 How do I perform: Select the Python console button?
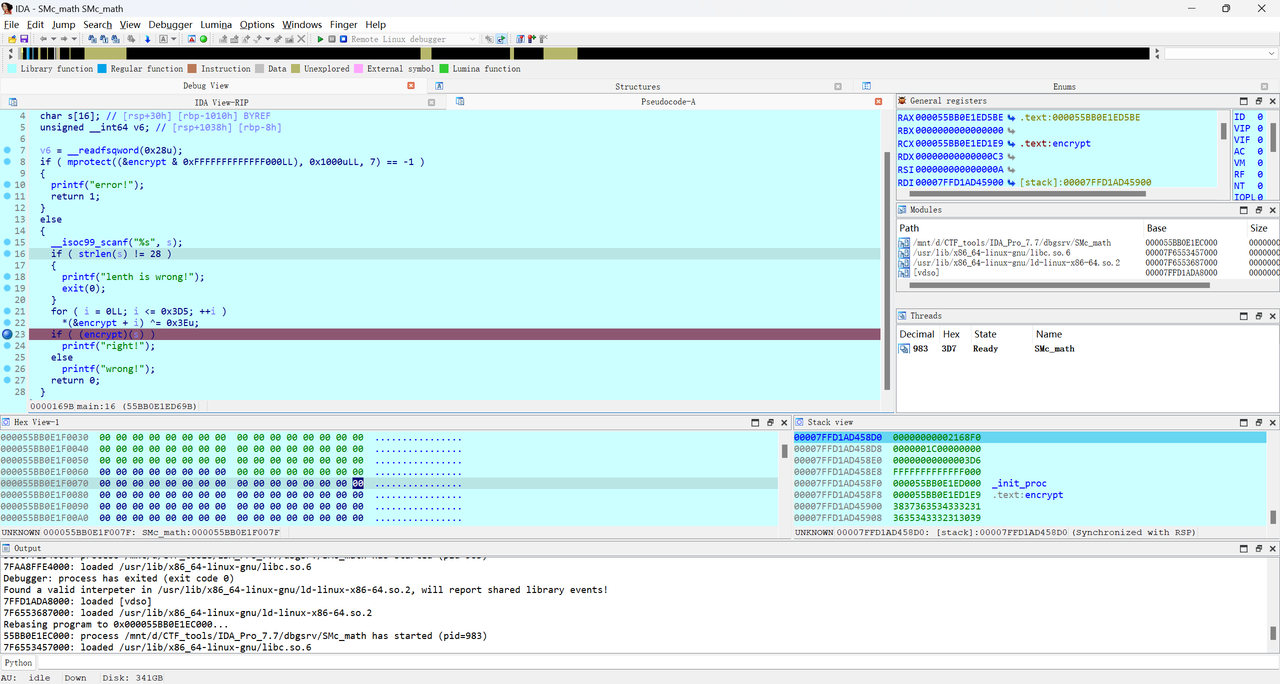coord(18,662)
